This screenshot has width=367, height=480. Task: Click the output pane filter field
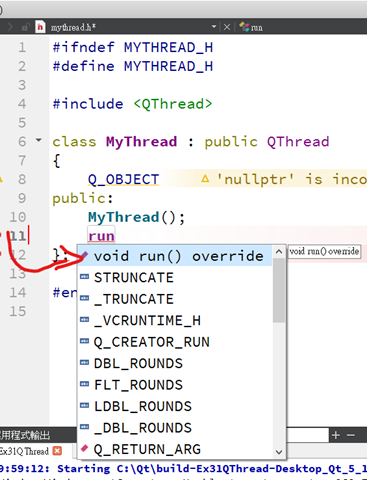coord(307,435)
